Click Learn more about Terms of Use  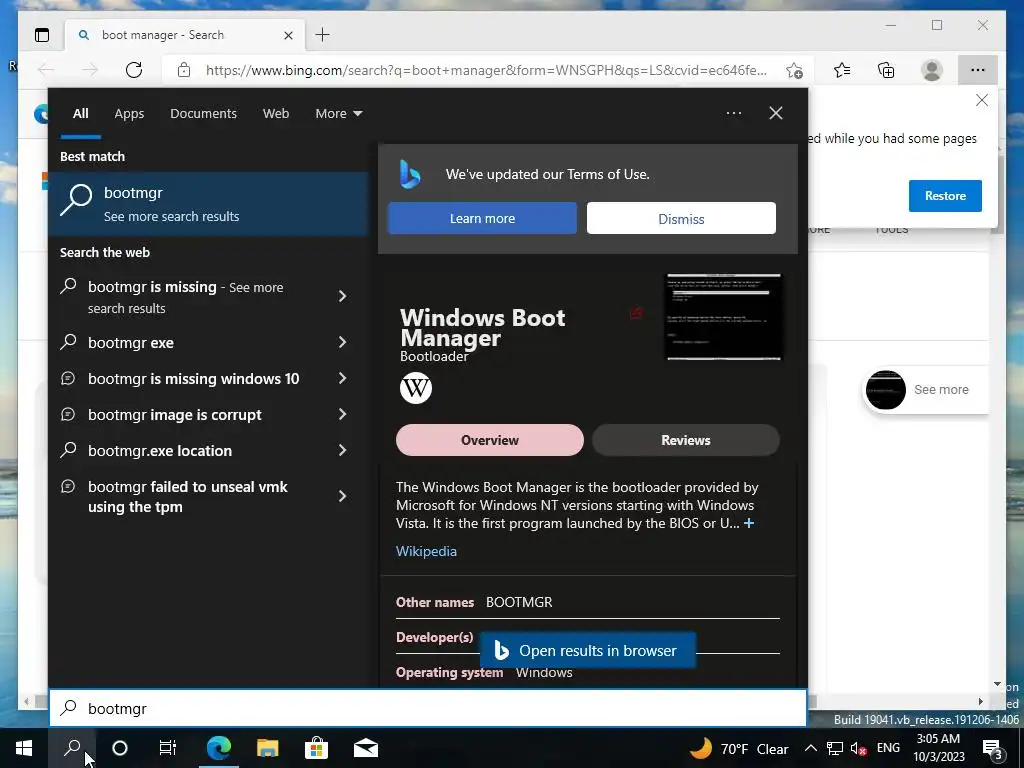(483, 218)
